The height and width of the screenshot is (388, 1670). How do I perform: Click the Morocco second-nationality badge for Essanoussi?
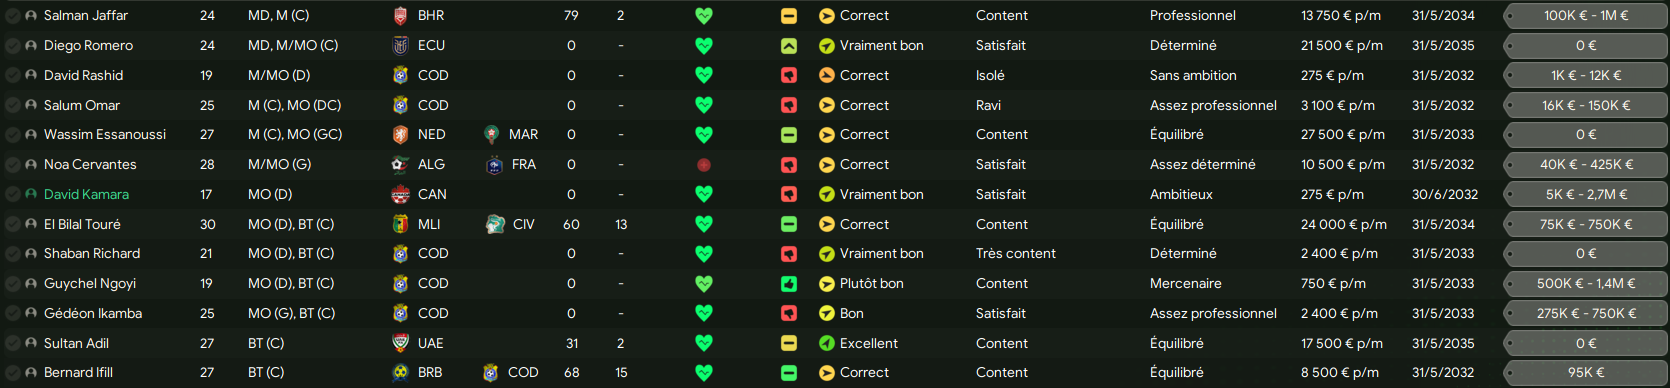(x=491, y=135)
